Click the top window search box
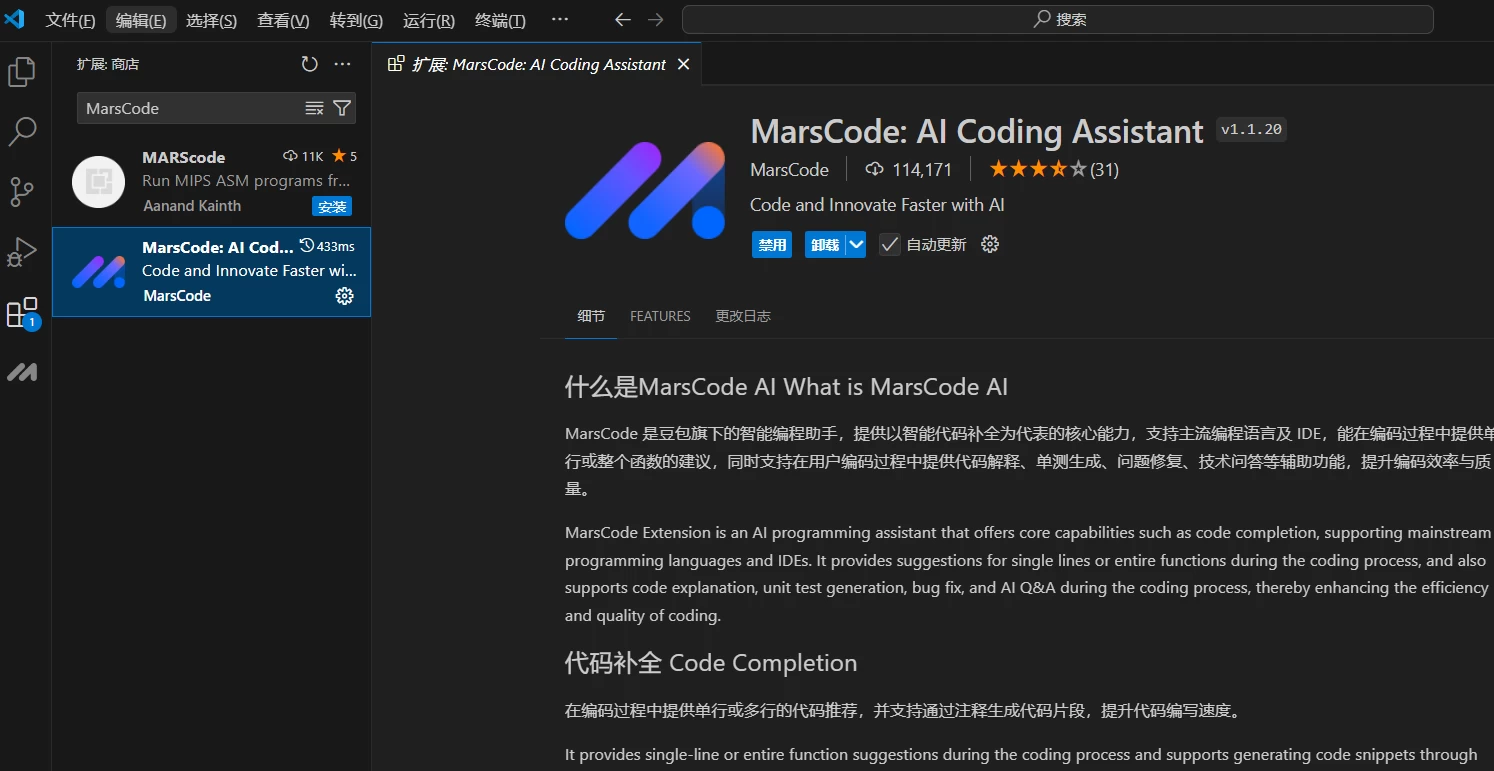The image size is (1494, 771). 1056,19
